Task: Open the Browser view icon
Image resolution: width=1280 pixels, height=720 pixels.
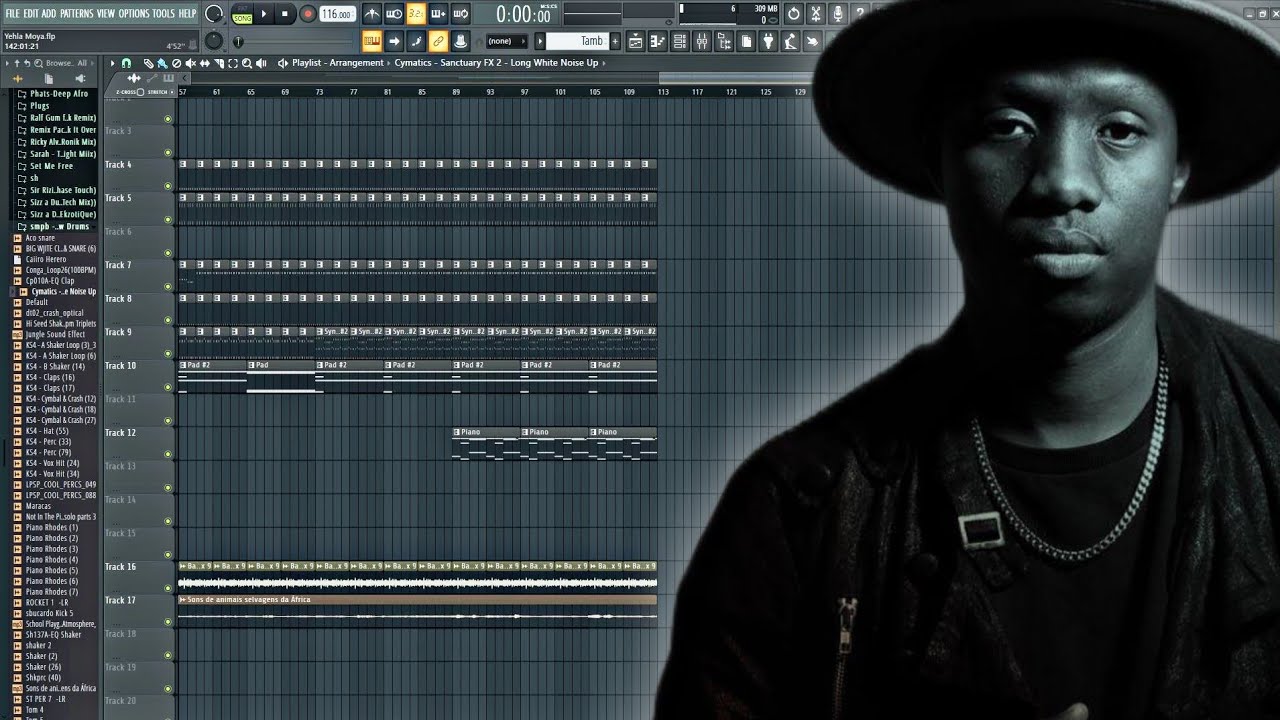Action: click(724, 41)
